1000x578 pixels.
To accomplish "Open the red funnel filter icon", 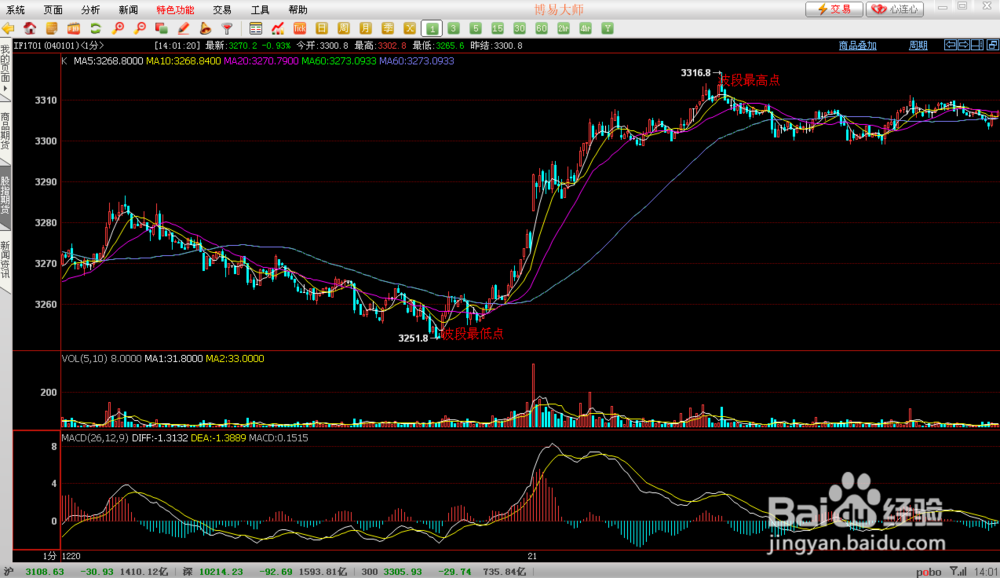I will 227,28.
